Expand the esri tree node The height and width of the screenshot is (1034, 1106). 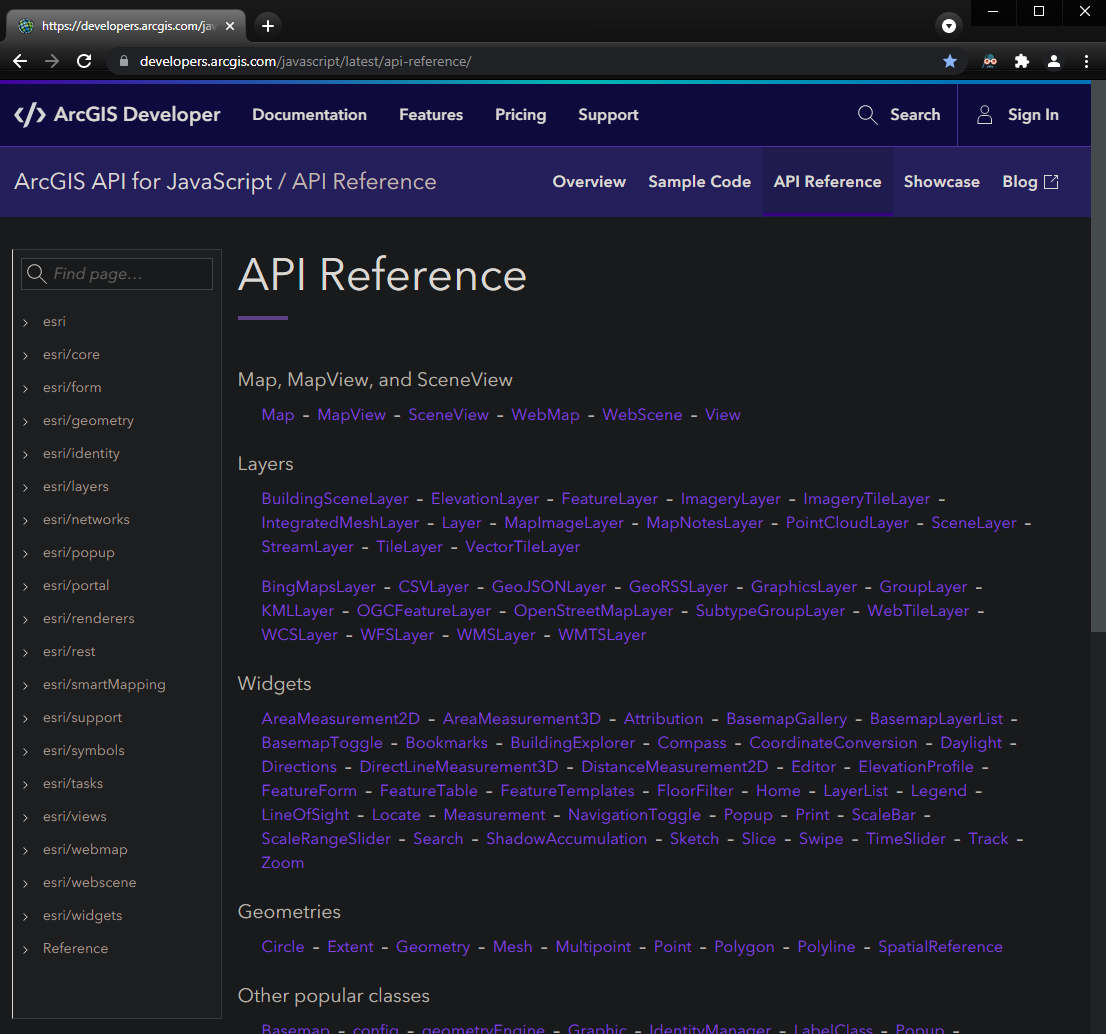pos(25,322)
